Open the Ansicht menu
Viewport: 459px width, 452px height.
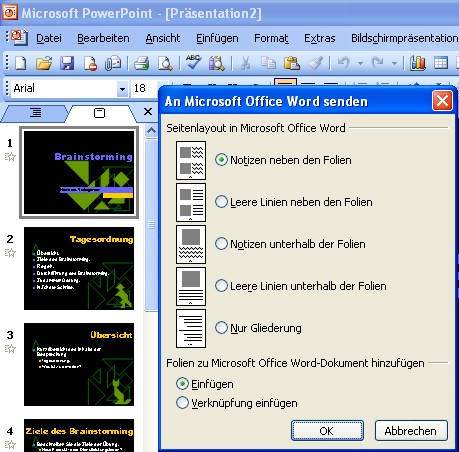click(x=163, y=38)
